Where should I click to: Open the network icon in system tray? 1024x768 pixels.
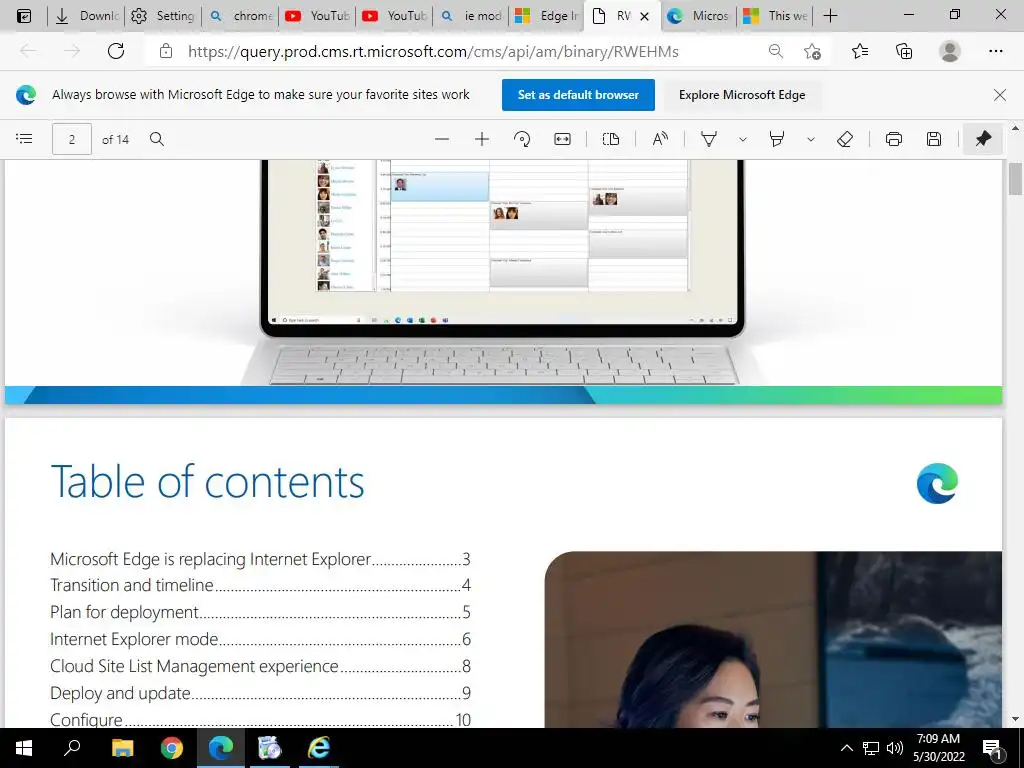[x=871, y=748]
